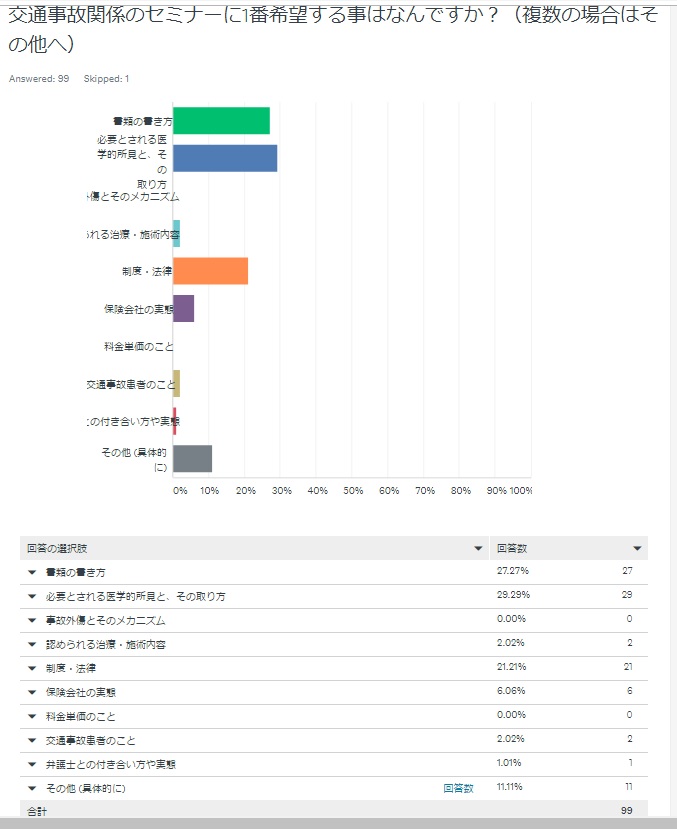Expand the 弁護士との付き合い方や実態 row arrow
The image size is (677, 829).
[32, 764]
